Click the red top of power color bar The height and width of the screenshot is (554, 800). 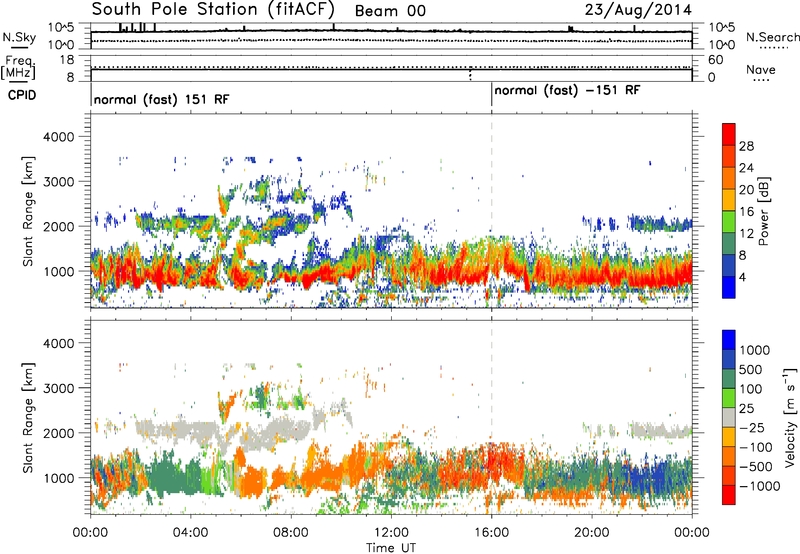(729, 133)
